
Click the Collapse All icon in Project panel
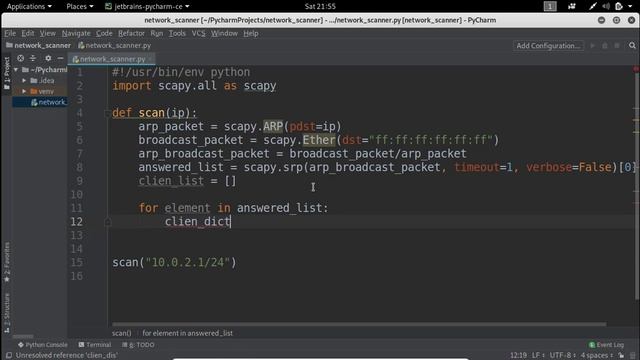pyautogui.click(x=33, y=58)
